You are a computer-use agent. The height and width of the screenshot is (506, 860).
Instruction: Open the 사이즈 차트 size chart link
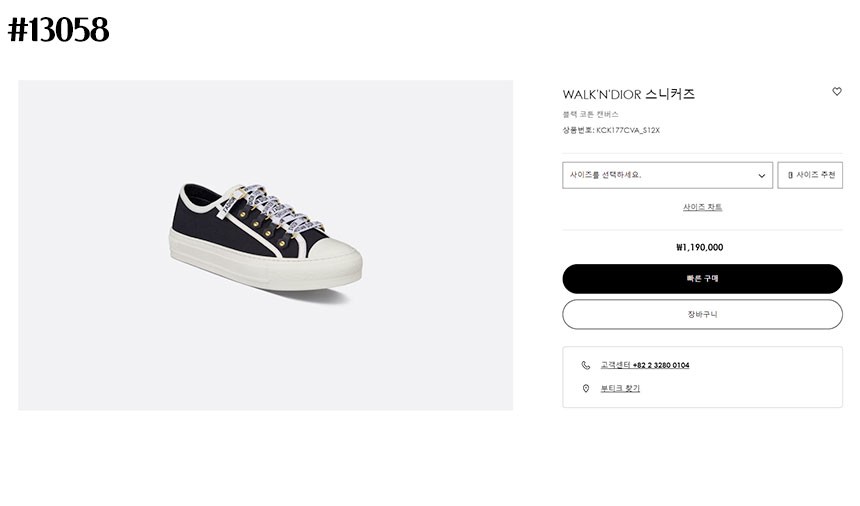pyautogui.click(x=702, y=207)
